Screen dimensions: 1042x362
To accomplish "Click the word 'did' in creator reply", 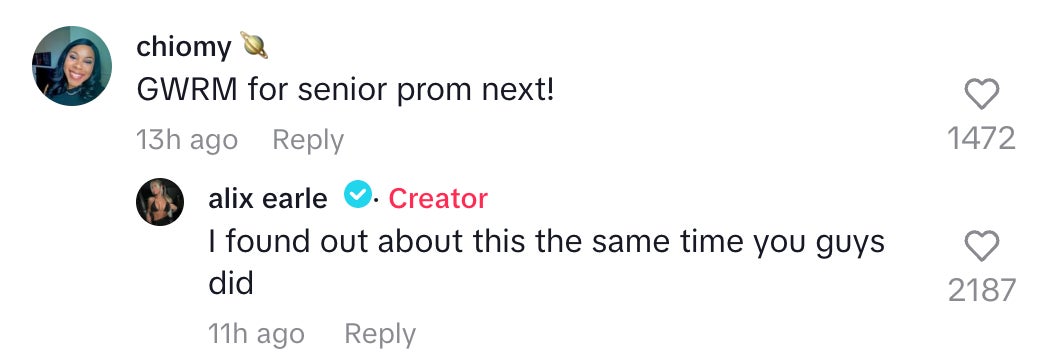I will click(231, 284).
